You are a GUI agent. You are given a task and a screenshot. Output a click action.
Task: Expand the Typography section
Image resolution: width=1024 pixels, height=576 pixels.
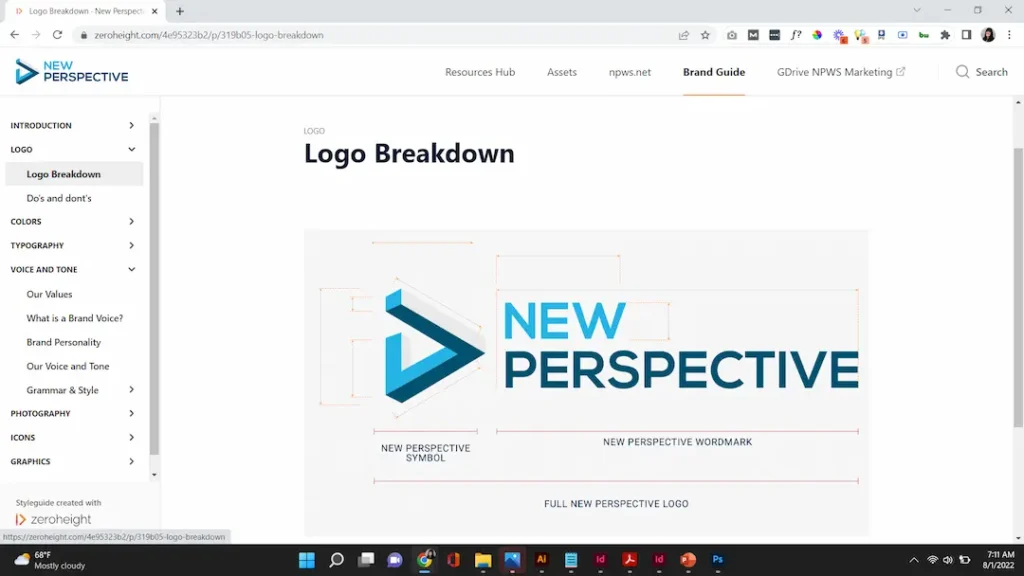coord(131,246)
